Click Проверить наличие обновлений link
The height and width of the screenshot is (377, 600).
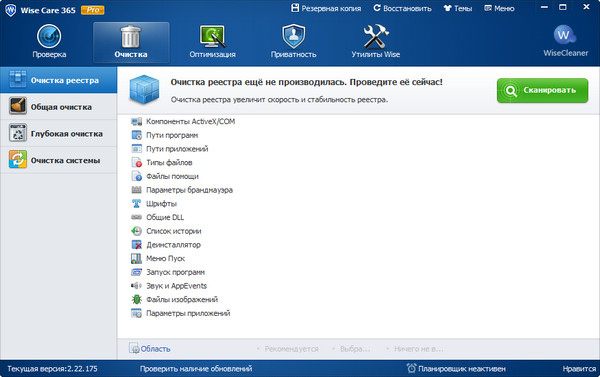pos(196,369)
